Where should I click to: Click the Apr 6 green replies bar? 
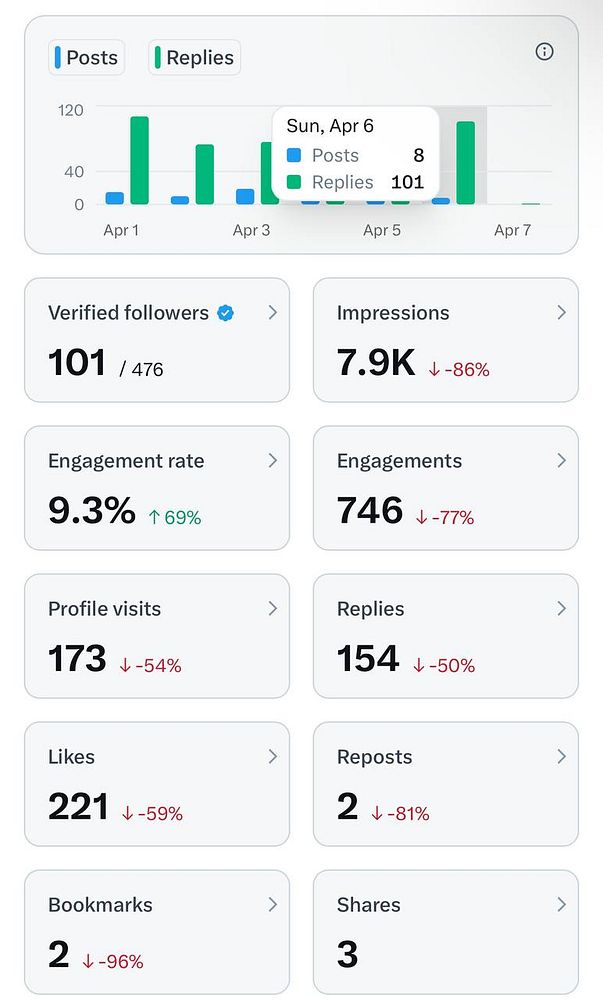tap(465, 163)
